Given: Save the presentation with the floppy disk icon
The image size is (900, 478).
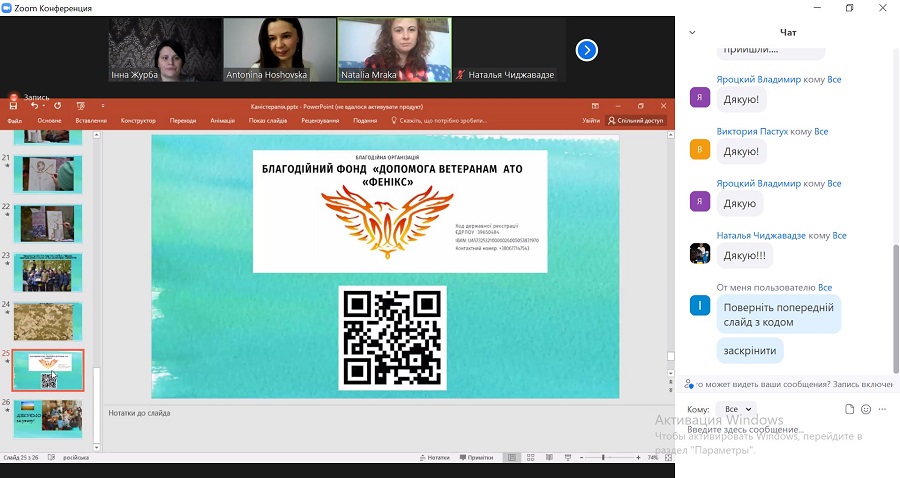Looking at the screenshot, I should (x=13, y=106).
